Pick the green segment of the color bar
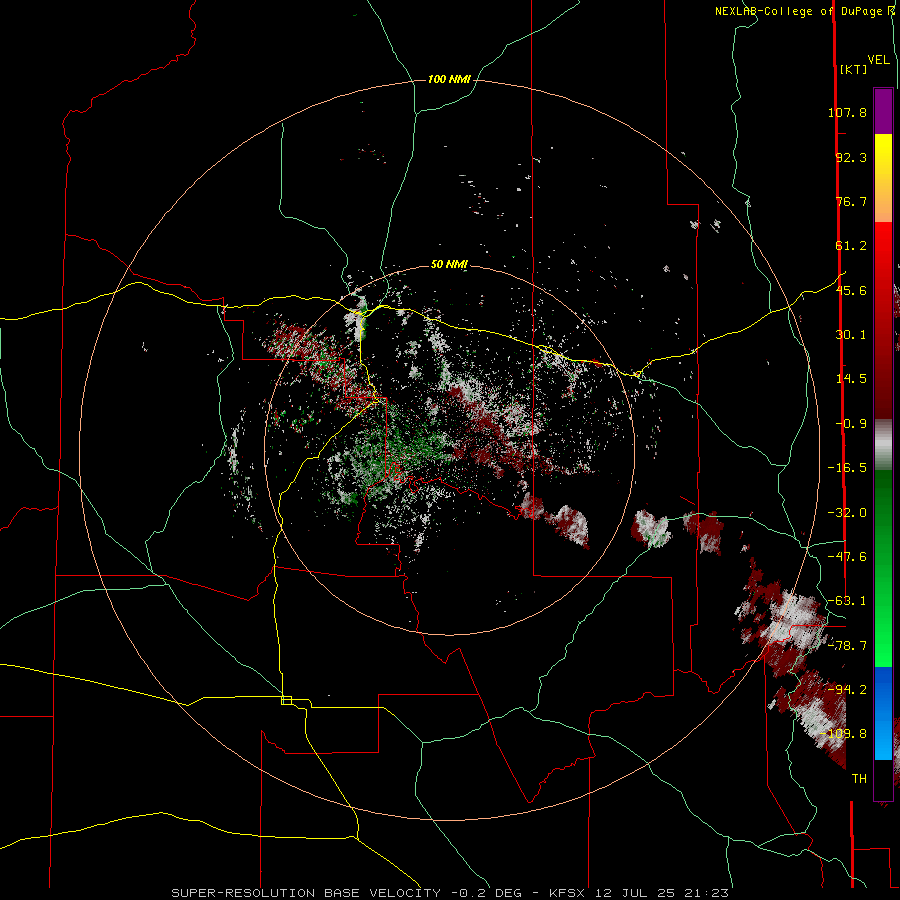The width and height of the screenshot is (900, 900). [883, 568]
